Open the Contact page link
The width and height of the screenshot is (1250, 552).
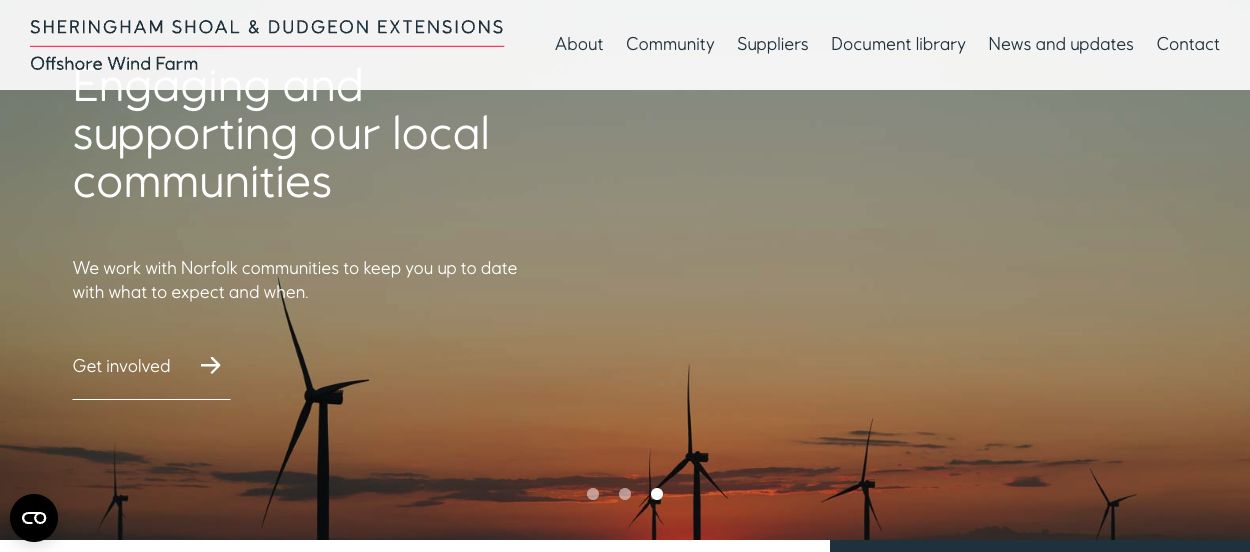(1188, 44)
